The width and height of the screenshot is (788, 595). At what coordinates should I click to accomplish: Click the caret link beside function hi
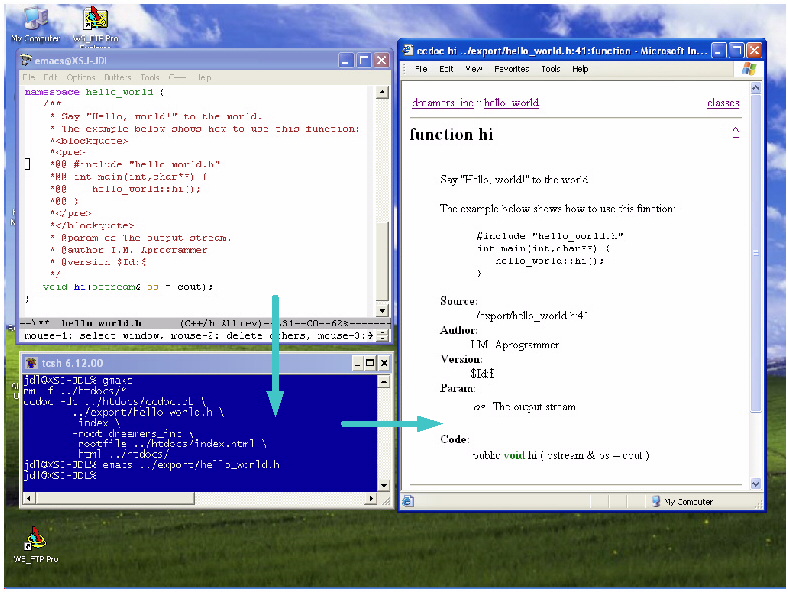(x=736, y=132)
